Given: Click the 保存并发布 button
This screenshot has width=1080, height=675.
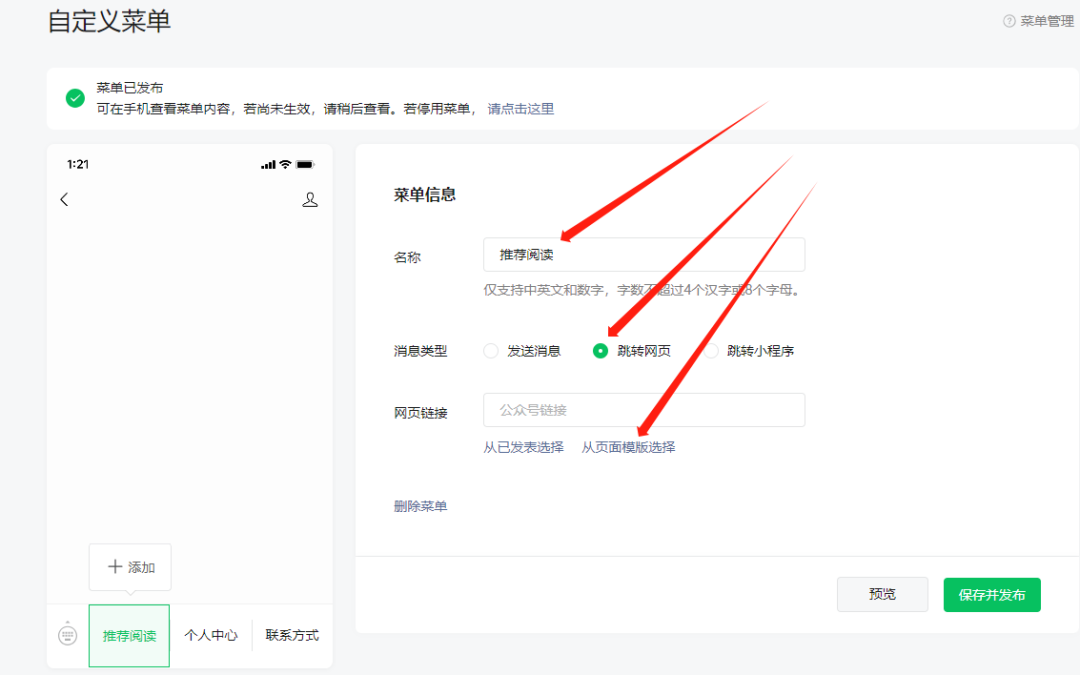Looking at the screenshot, I should pyautogui.click(x=991, y=594).
